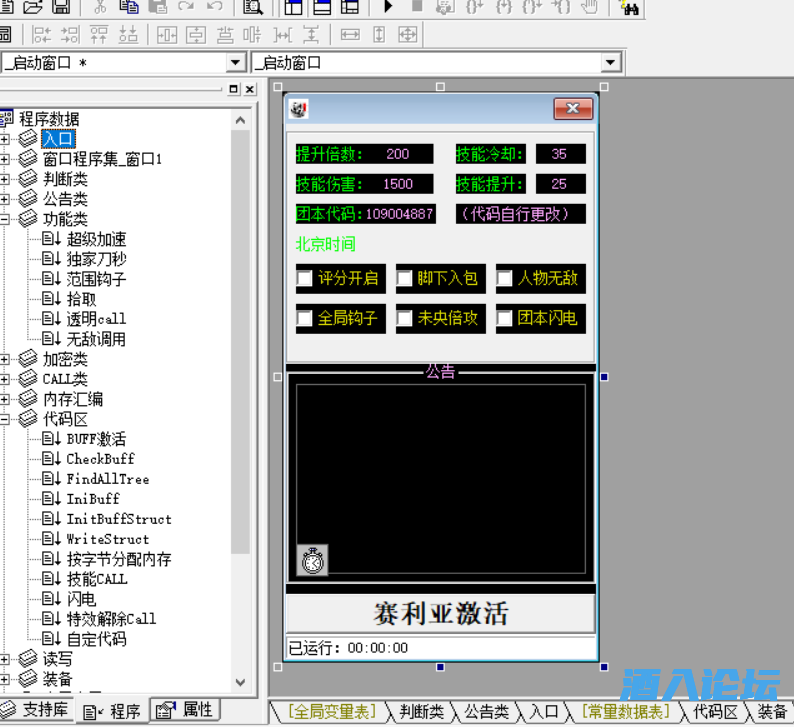Viewport: 794px width, 727px height.
Task: Undo the last action in toolbar
Action: pyautogui.click(x=215, y=7)
